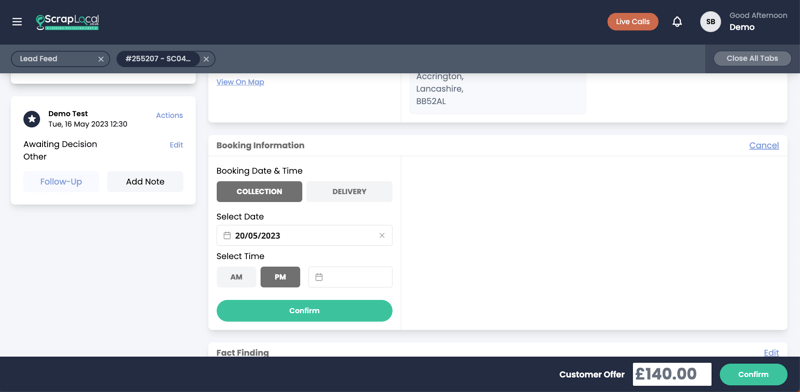The width and height of the screenshot is (800, 392).
Task: Edit the Awaiting Decision status
Action: [176, 145]
